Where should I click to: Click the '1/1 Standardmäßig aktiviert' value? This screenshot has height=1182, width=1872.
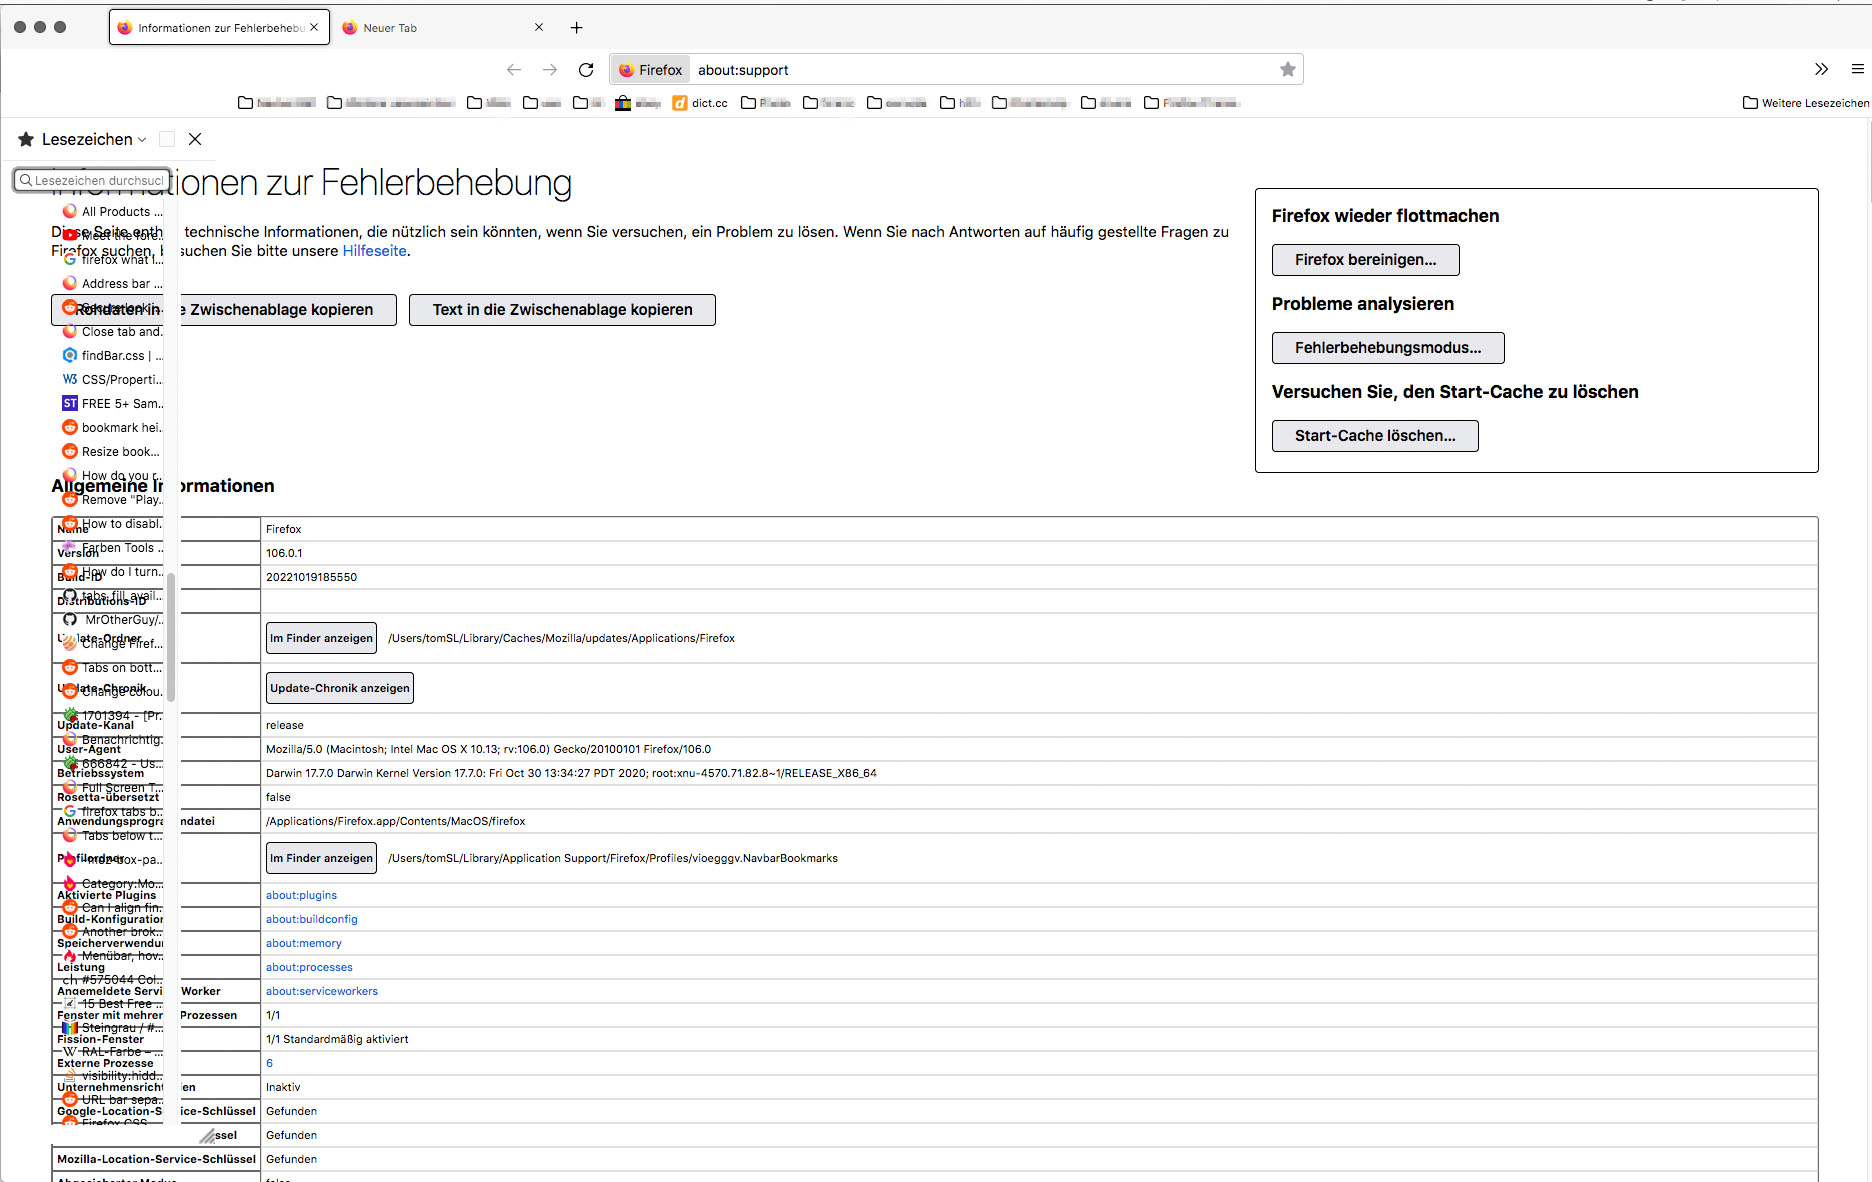(337, 1039)
